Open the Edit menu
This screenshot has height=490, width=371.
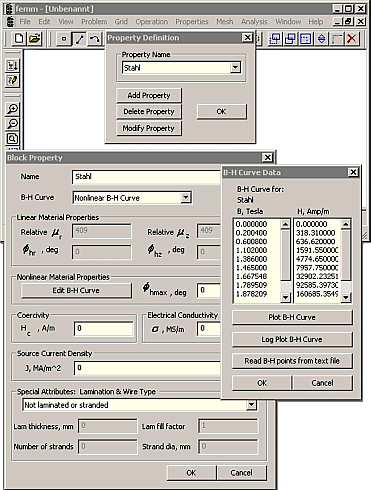[x=44, y=22]
